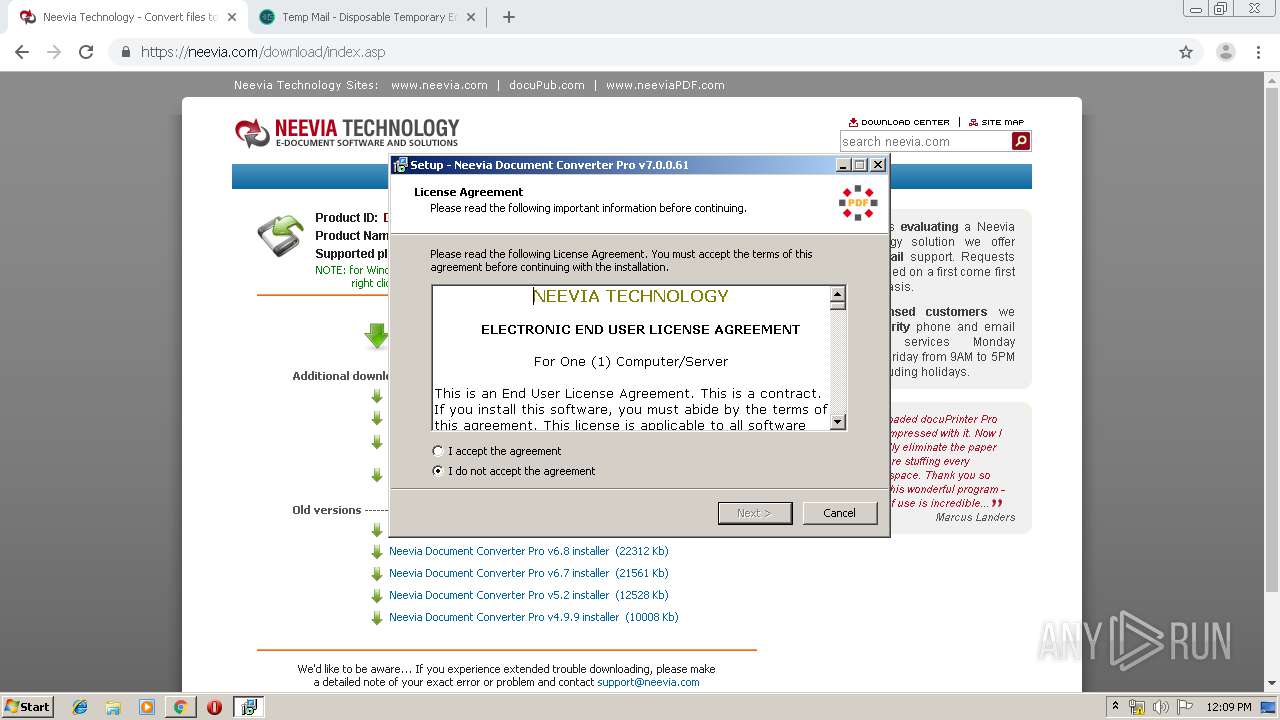Launch Internet Explorer from taskbar

[x=80, y=707]
